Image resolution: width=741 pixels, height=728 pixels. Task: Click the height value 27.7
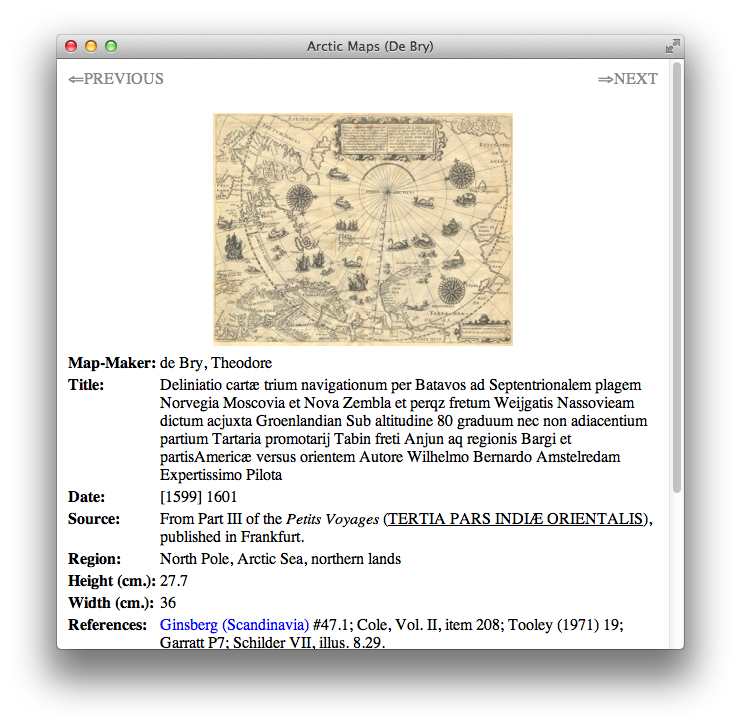174,581
